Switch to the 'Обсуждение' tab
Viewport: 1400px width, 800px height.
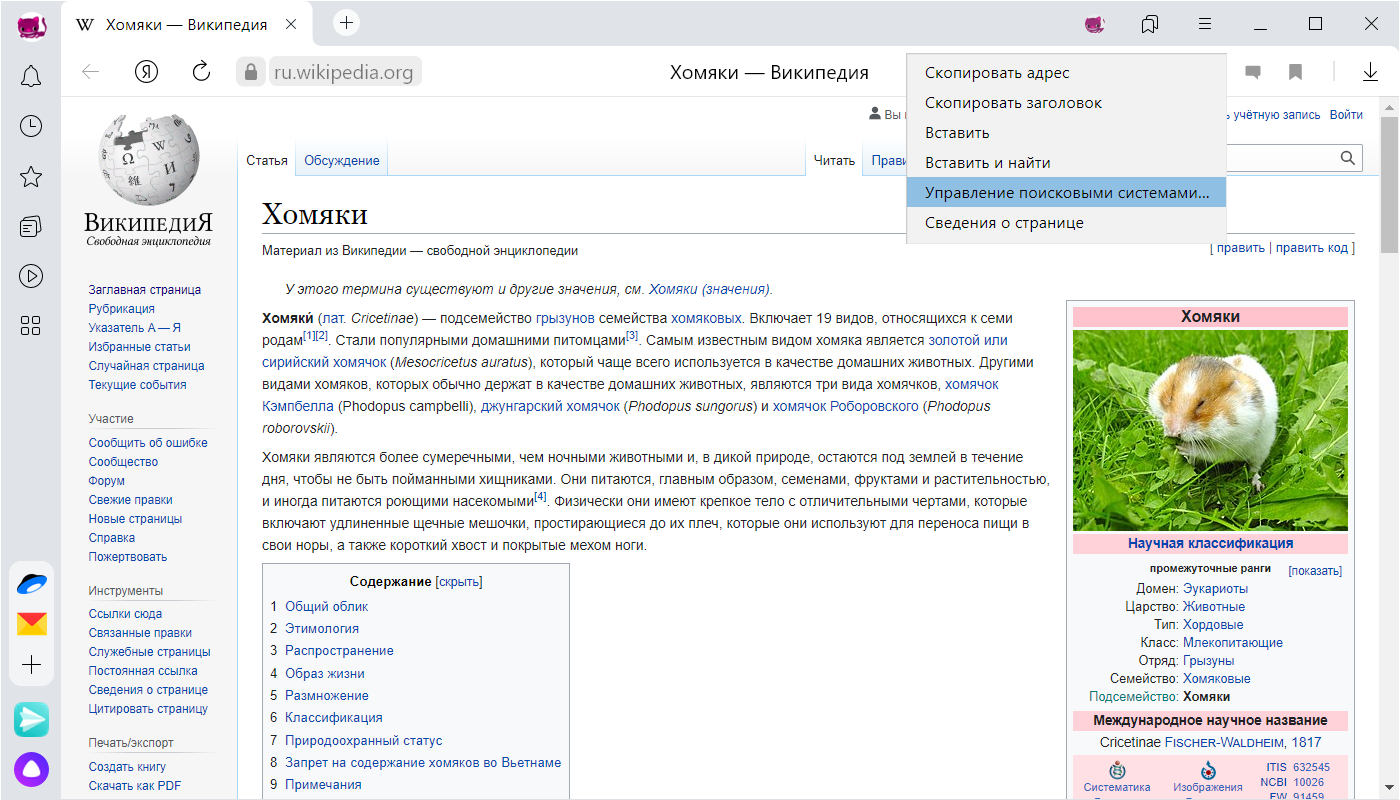coord(342,160)
